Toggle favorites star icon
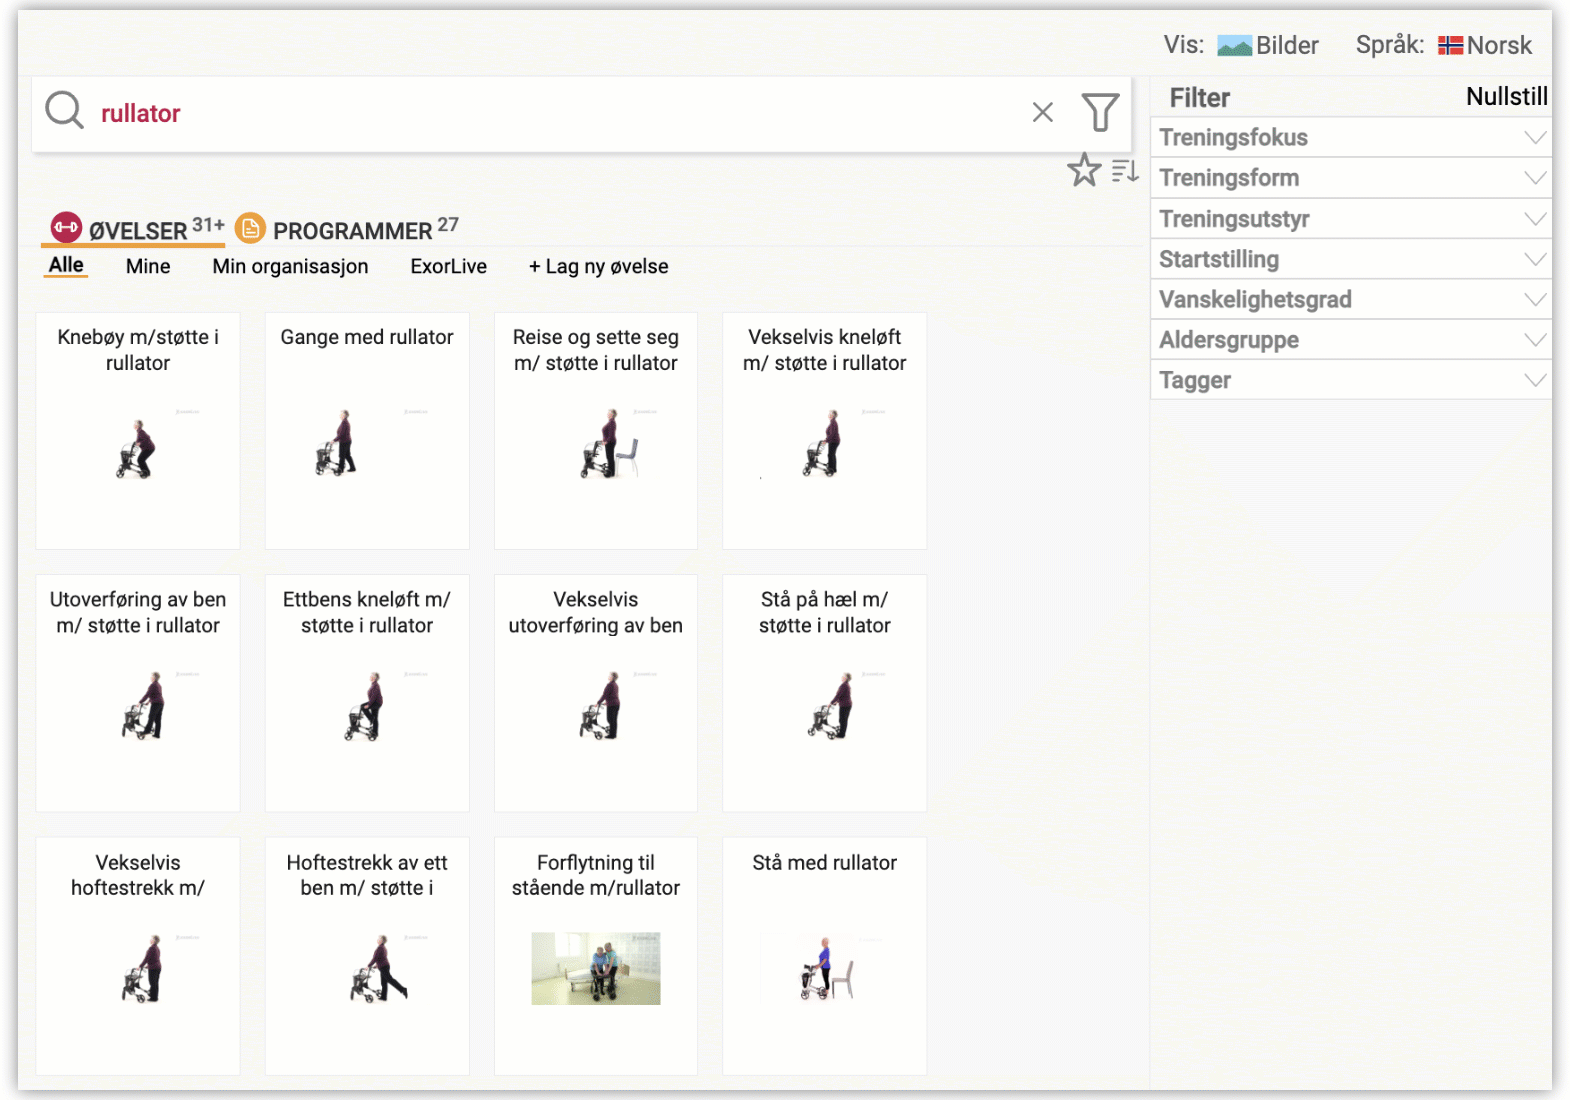Image resolution: width=1570 pixels, height=1100 pixels. (x=1084, y=170)
